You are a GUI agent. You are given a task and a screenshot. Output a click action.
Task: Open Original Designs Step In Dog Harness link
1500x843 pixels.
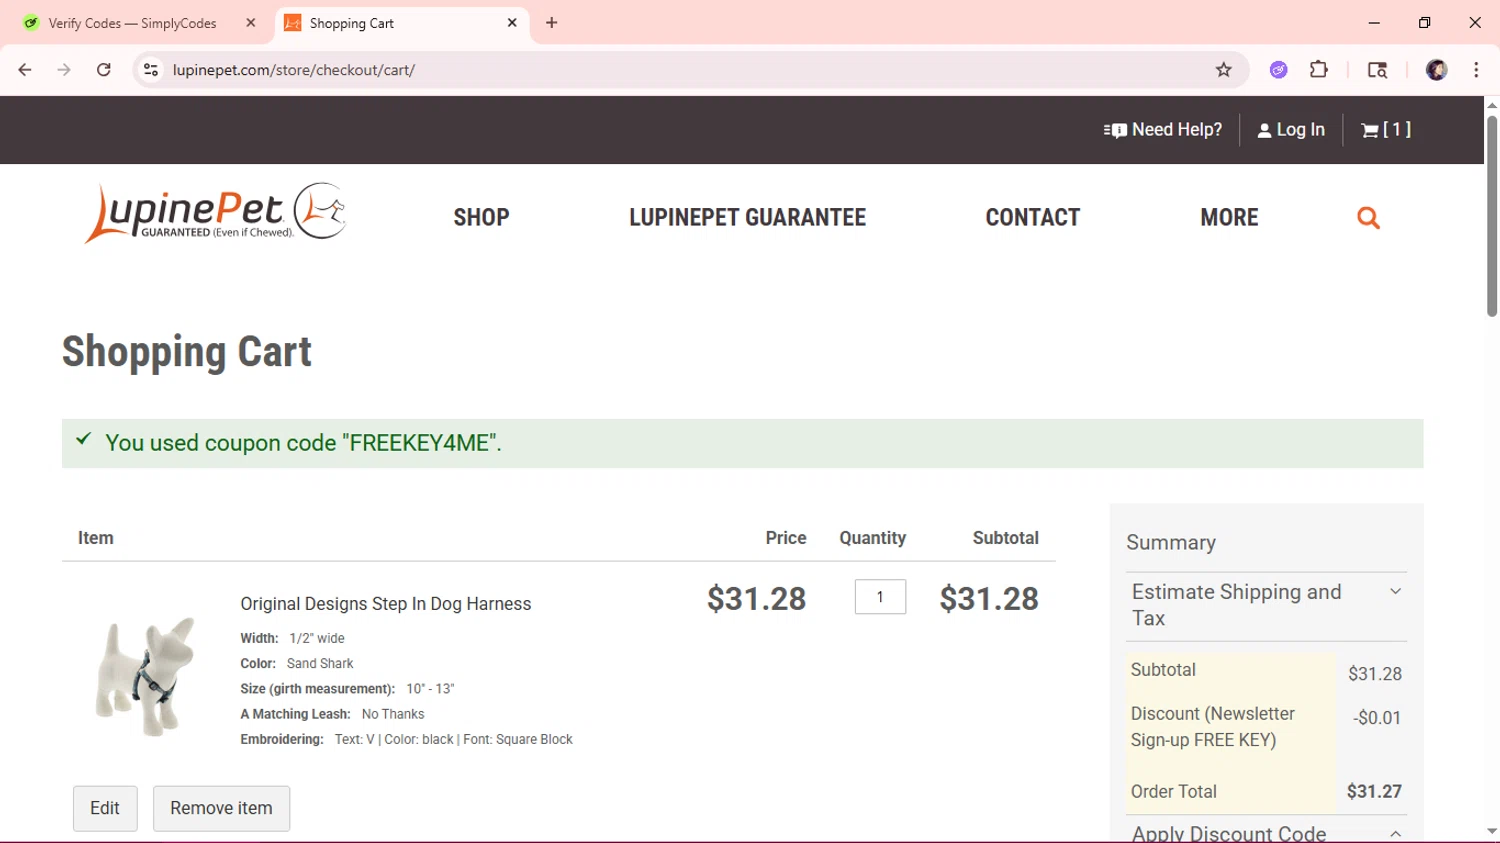tap(385, 604)
